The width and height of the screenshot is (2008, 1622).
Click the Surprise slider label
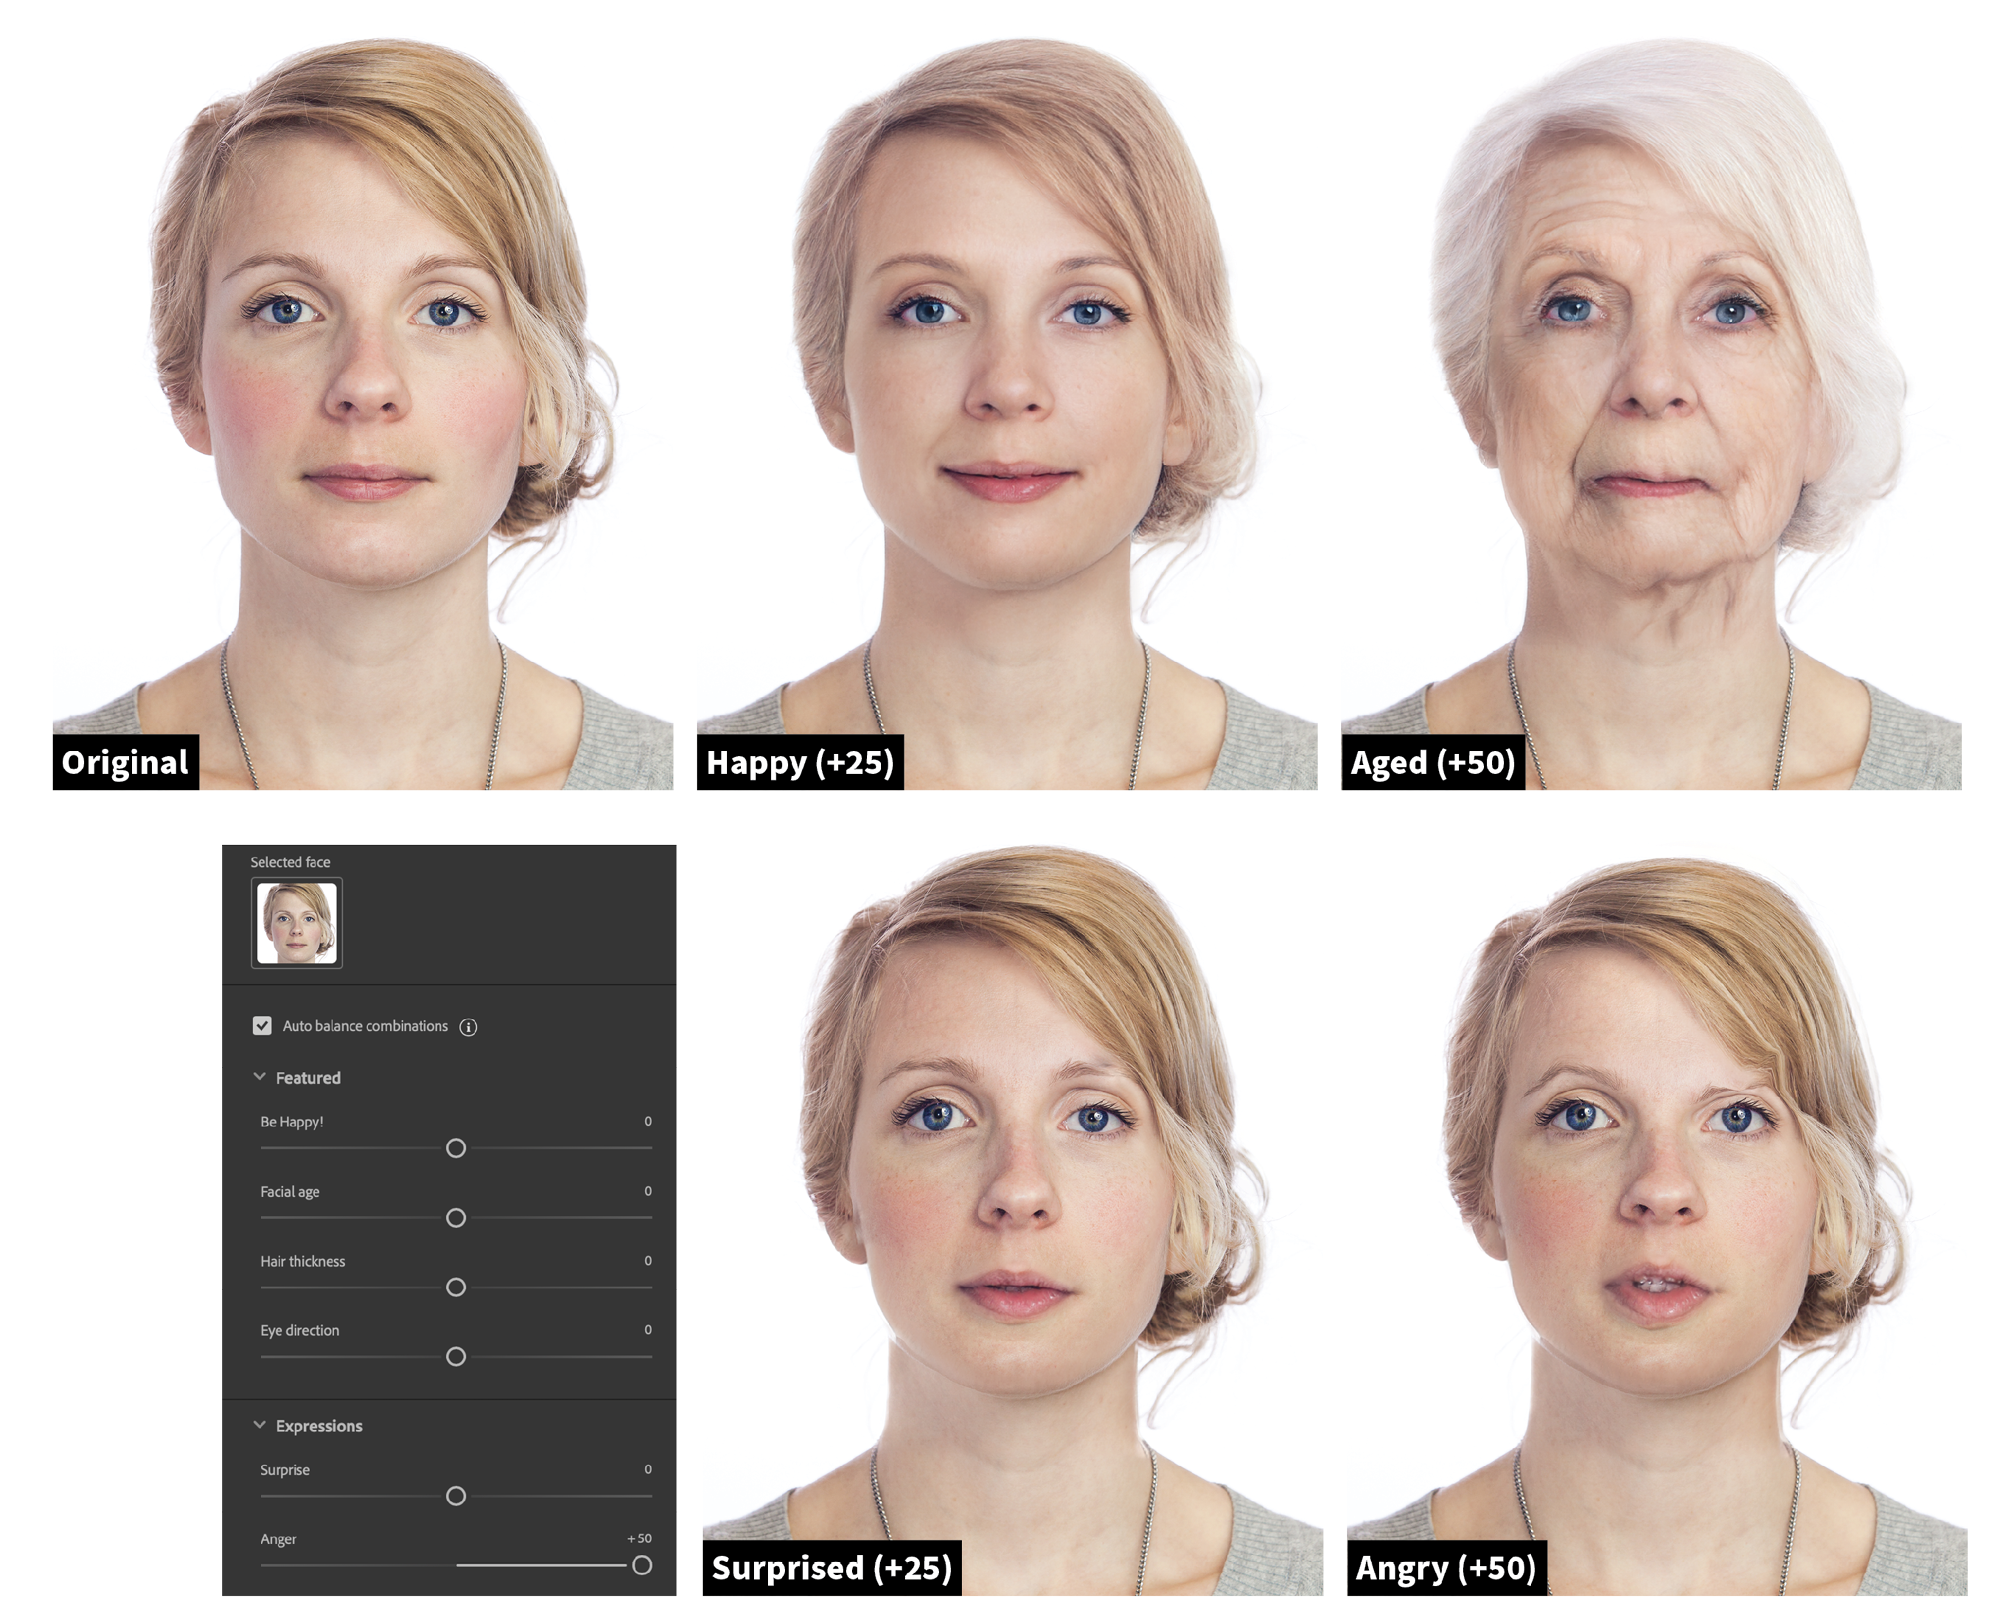pyautogui.click(x=285, y=1470)
